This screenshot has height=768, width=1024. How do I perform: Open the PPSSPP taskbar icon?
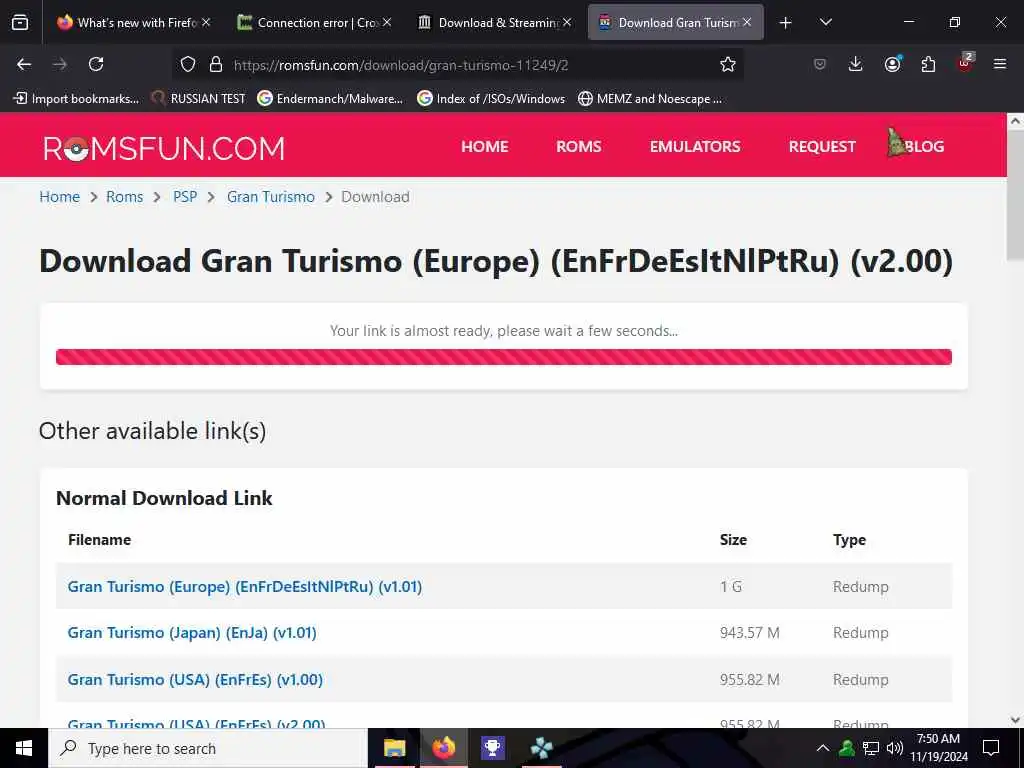pyautogui.click(x=541, y=748)
